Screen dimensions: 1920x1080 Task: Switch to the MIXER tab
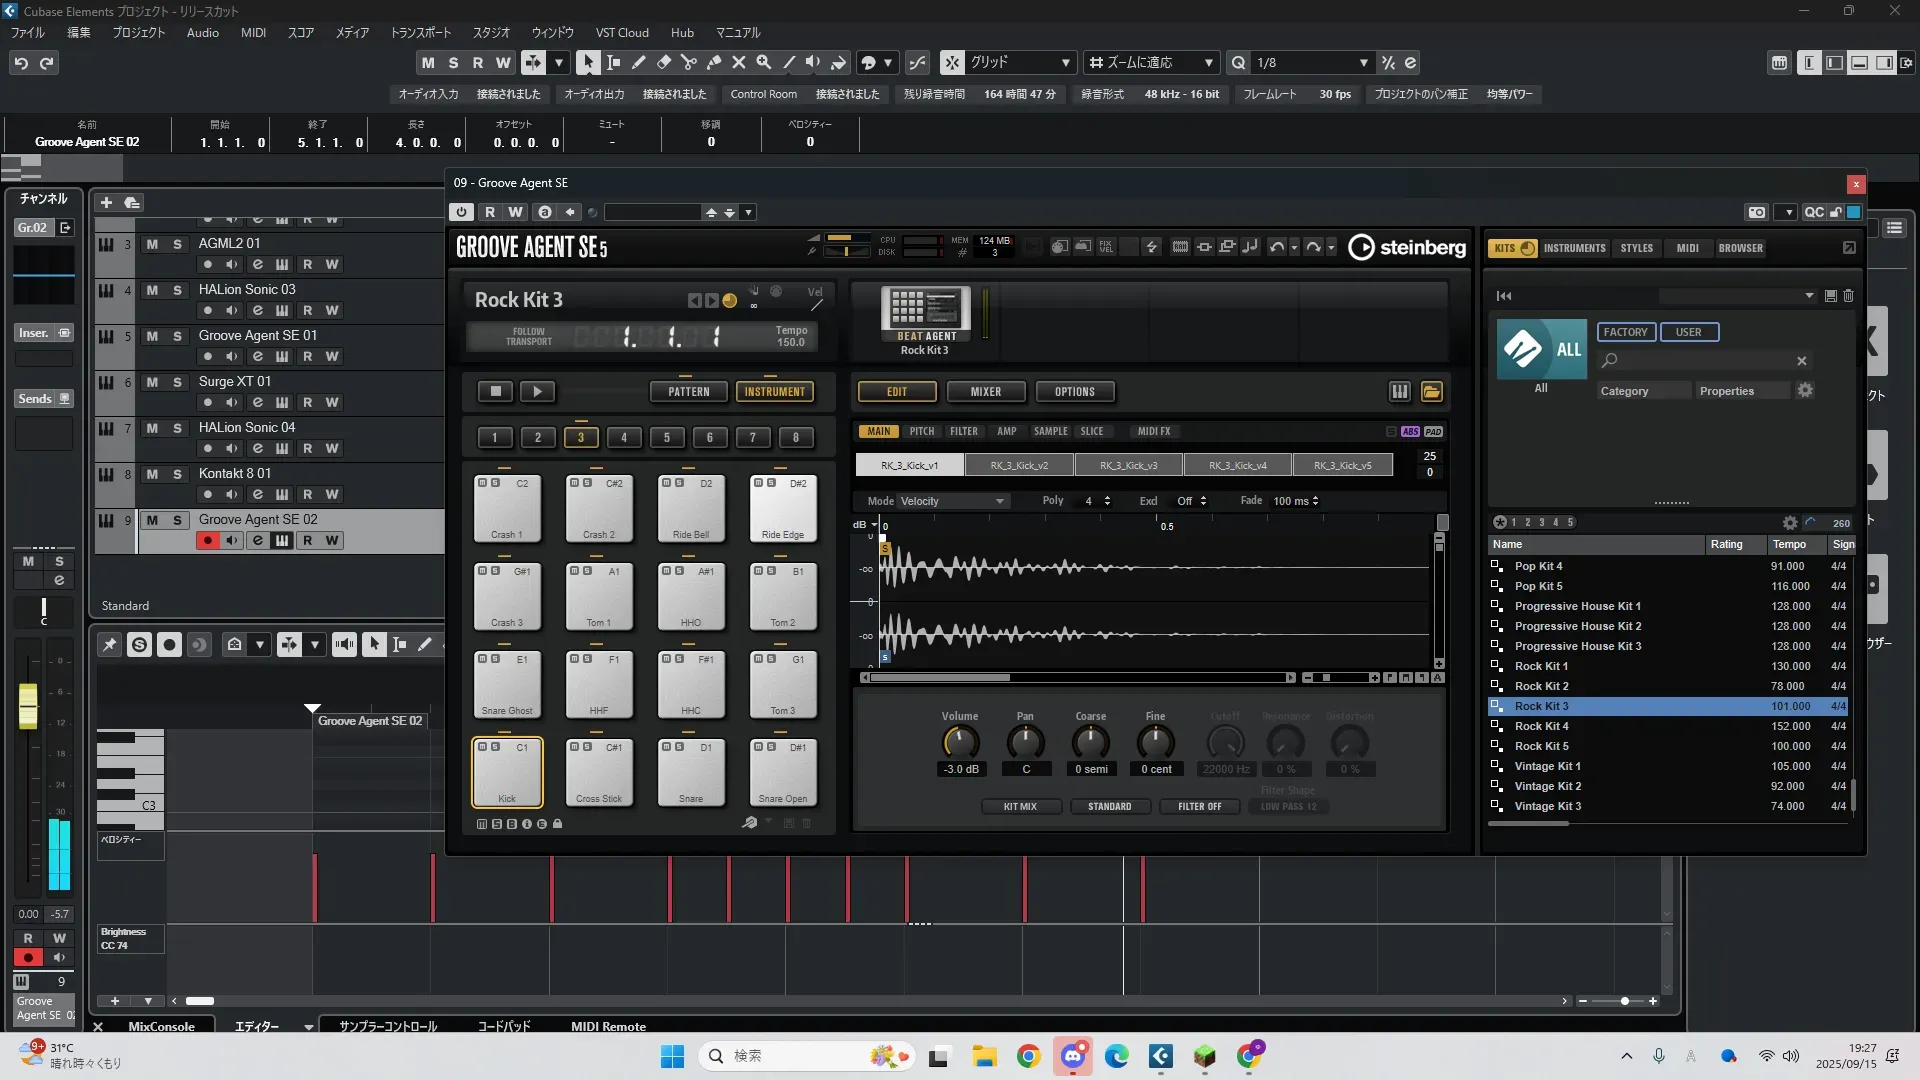pos(985,392)
